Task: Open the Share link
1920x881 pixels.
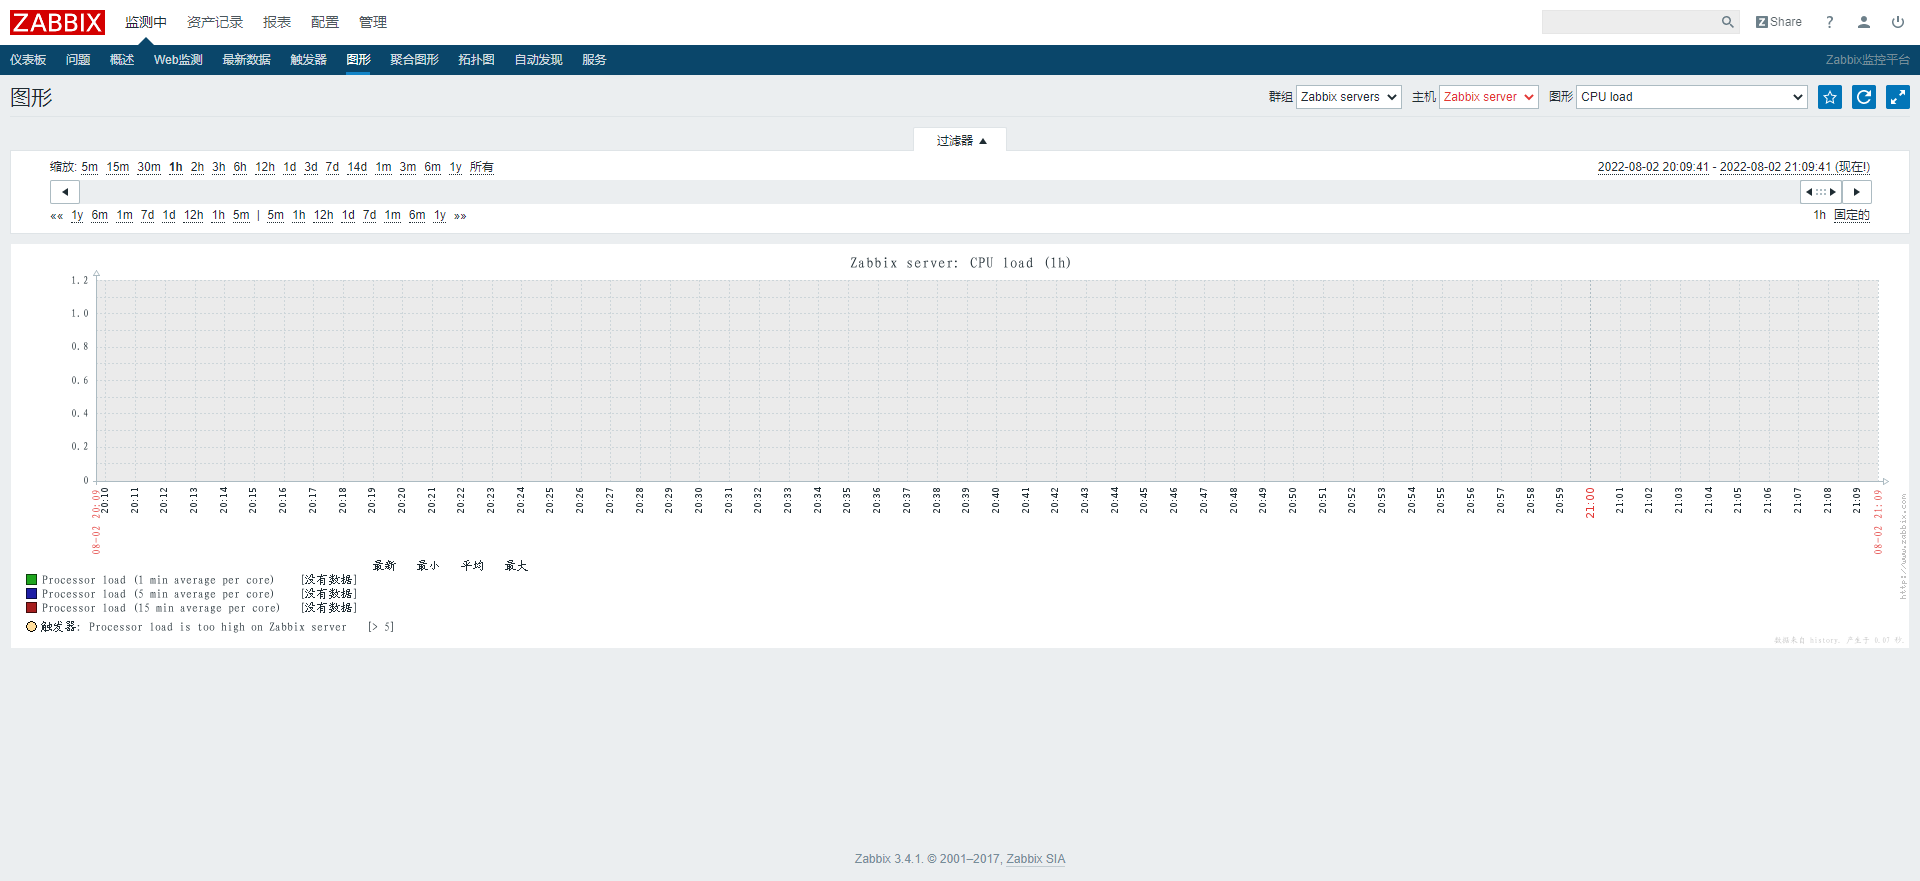Action: [1779, 22]
